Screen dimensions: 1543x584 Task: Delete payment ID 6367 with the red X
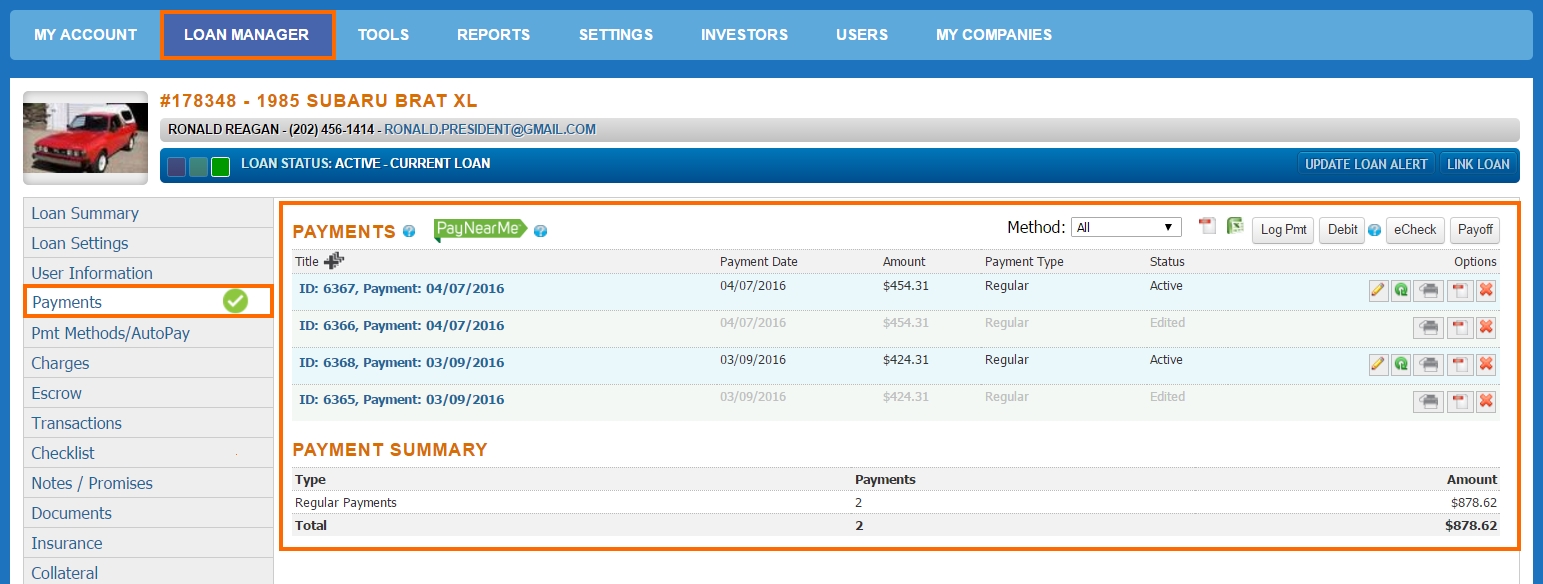click(1486, 290)
